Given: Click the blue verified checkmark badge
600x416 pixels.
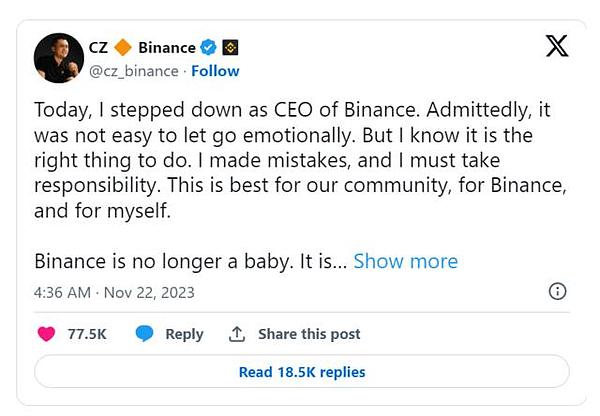Looking at the screenshot, I should tap(208, 47).
